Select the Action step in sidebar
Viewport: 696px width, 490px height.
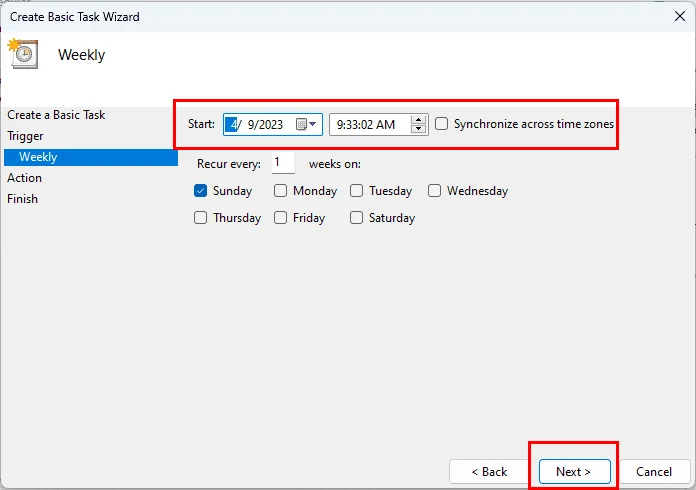pyautogui.click(x=24, y=178)
